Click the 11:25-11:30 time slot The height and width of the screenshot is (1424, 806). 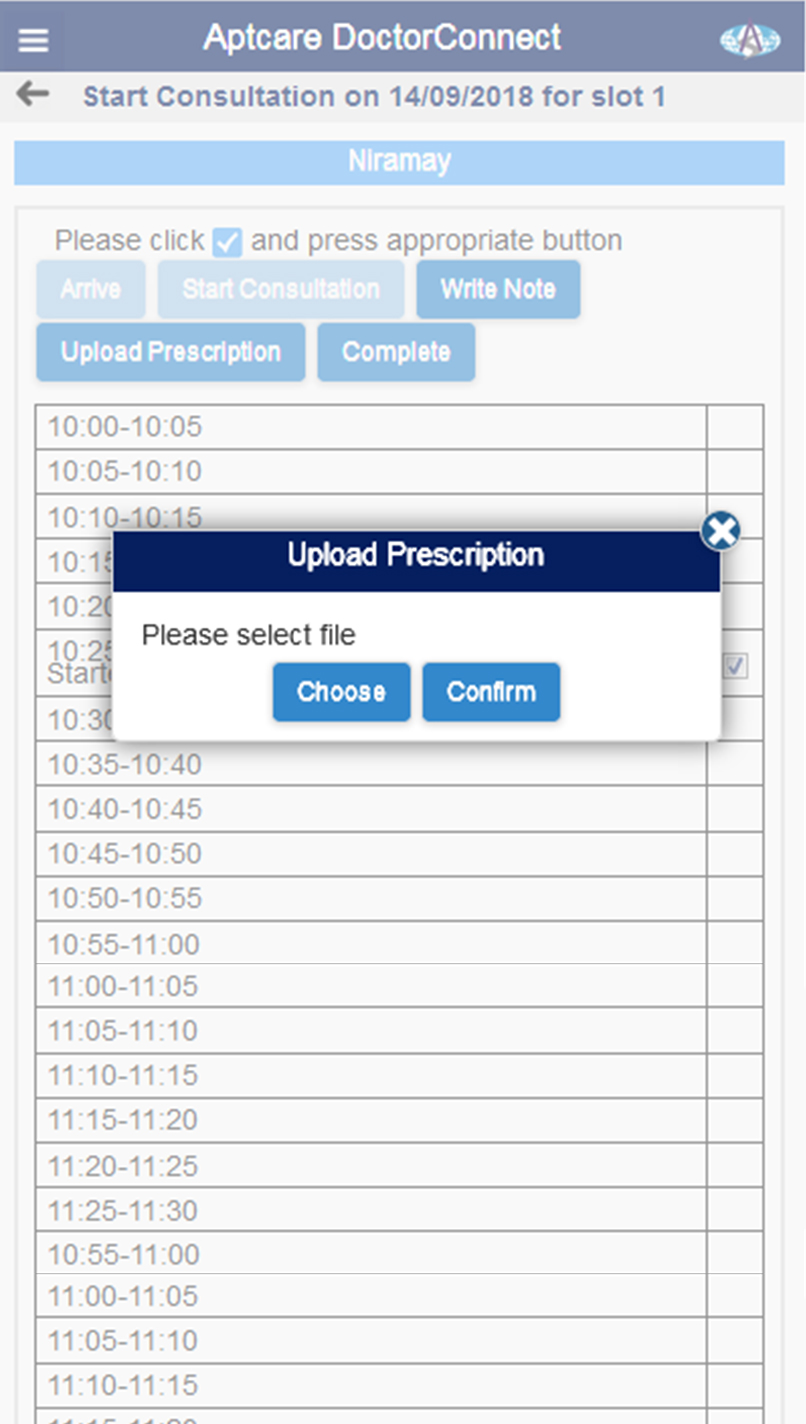(370, 1211)
